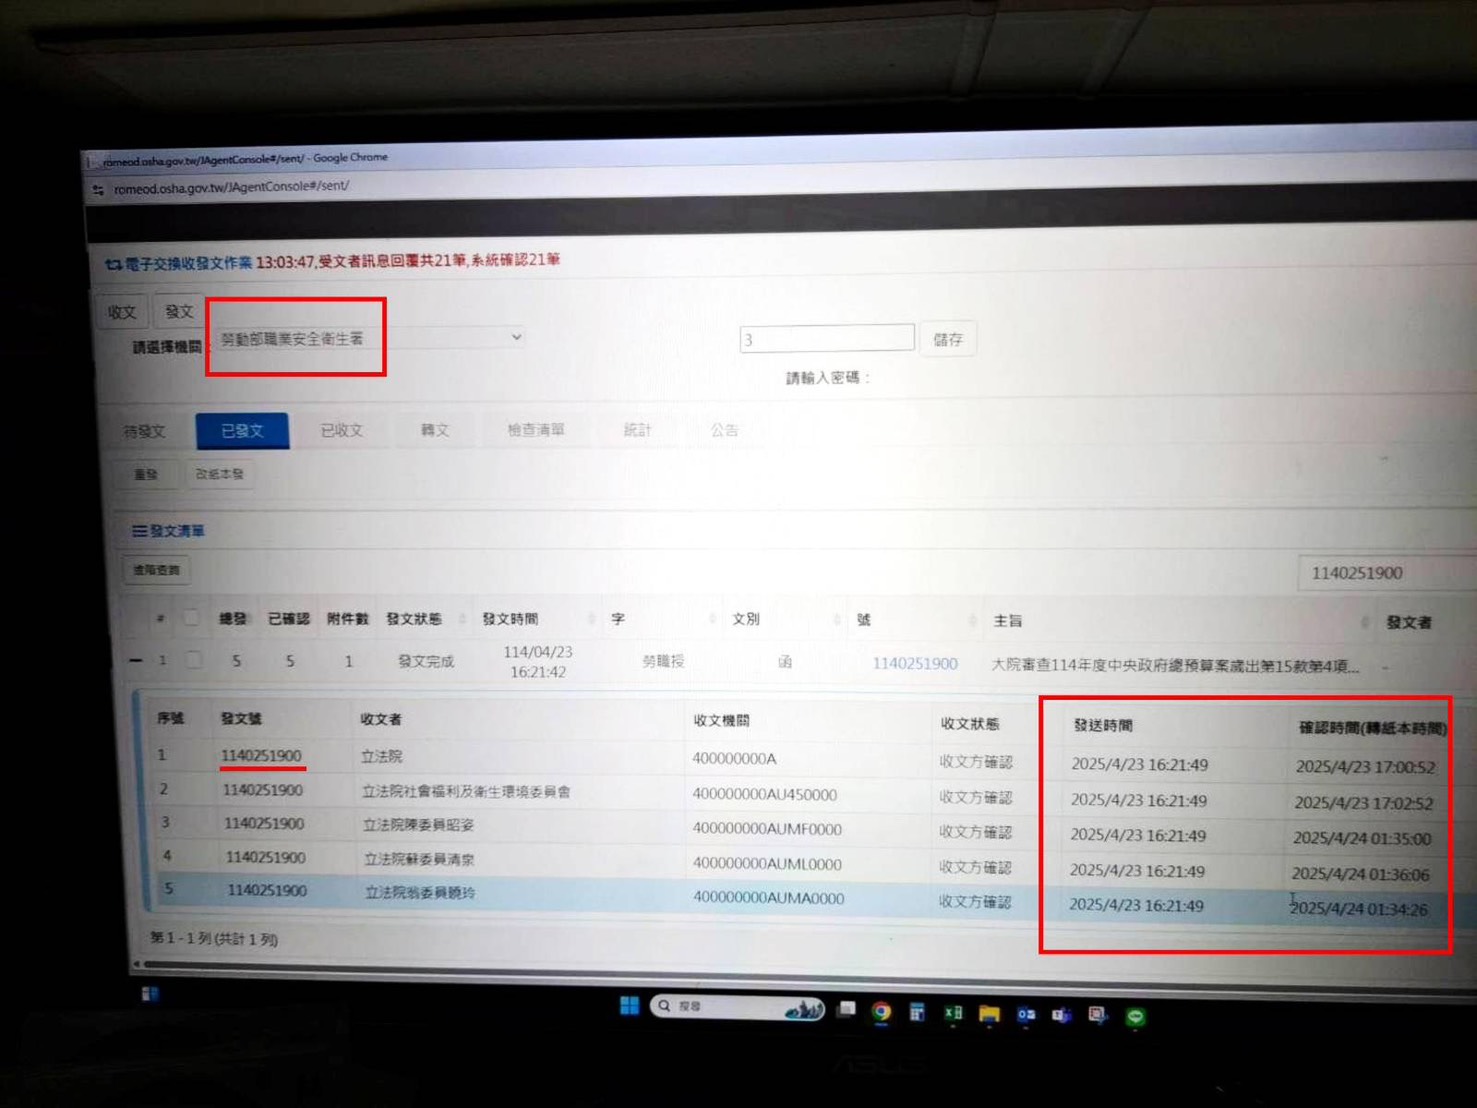The height and width of the screenshot is (1108, 1477).
Task: Toggle the select-all checkbox in table header
Action: (x=191, y=618)
